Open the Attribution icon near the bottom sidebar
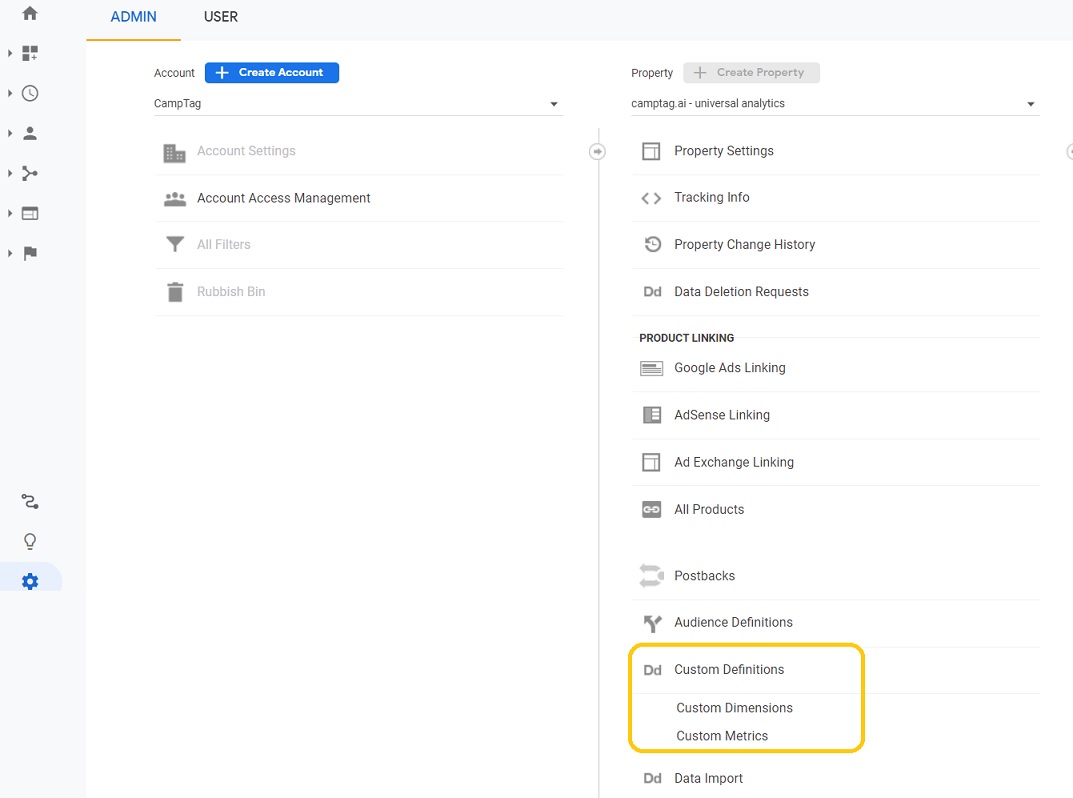Screen dimensions: 1073x798 click(x=29, y=501)
